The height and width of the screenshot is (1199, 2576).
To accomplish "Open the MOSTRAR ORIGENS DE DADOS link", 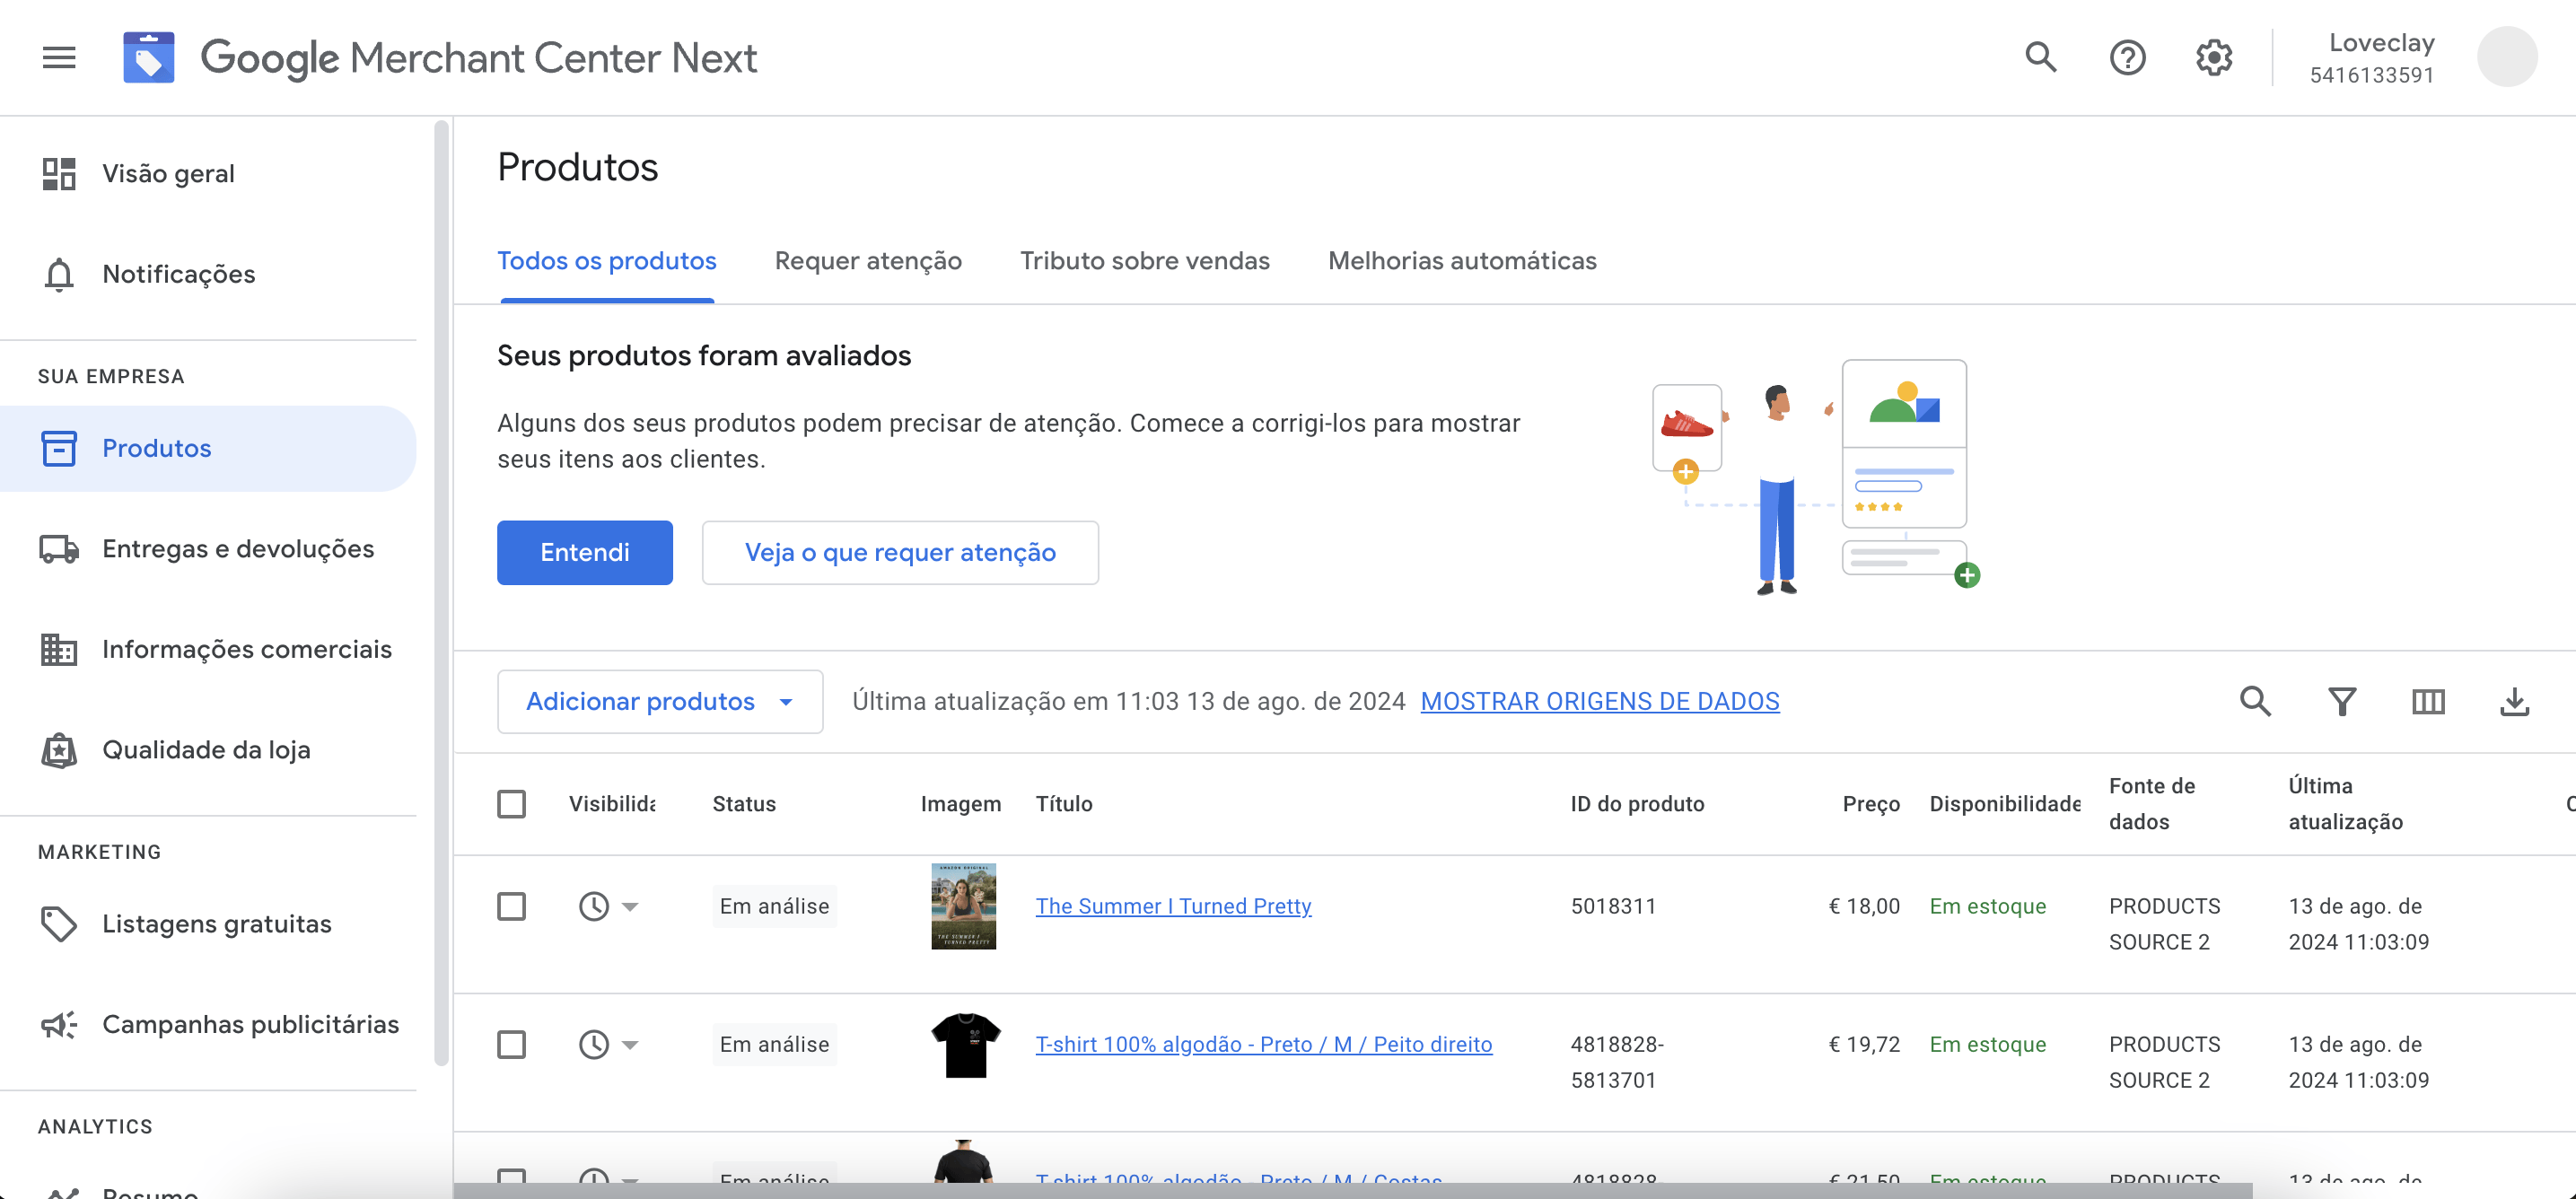I will pyautogui.click(x=1599, y=701).
